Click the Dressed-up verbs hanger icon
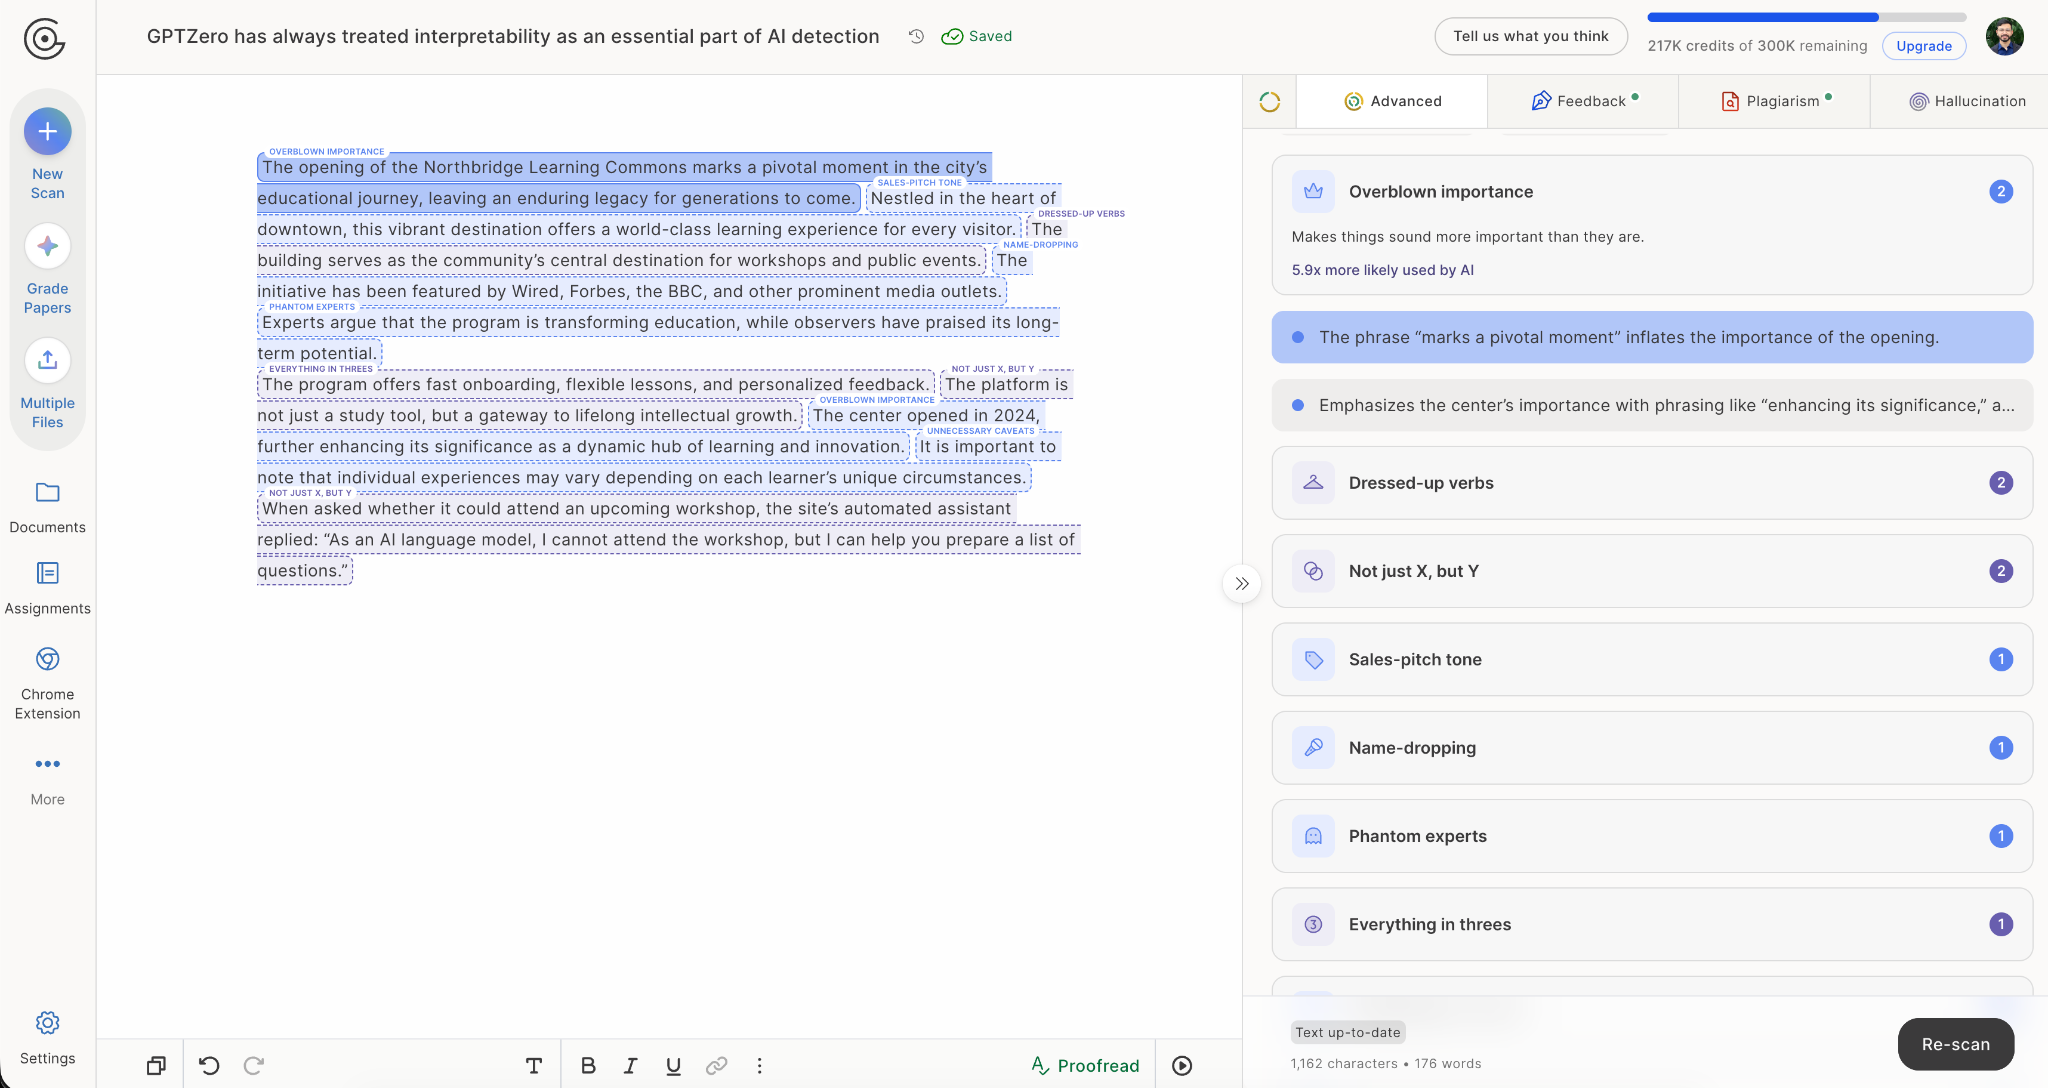Viewport: 2048px width, 1088px height. point(1313,483)
